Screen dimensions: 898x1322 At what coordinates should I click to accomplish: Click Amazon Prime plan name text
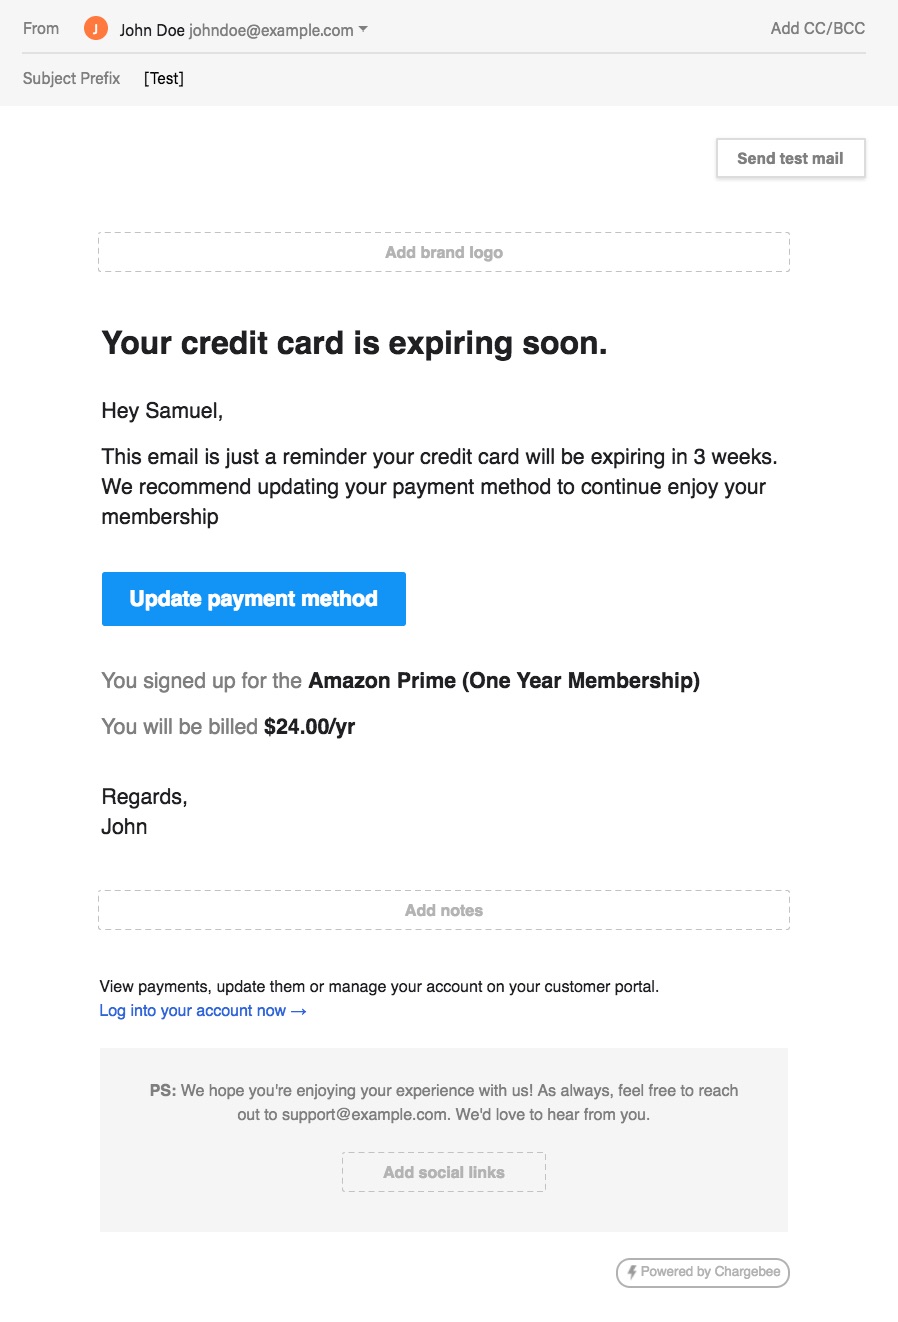[504, 681]
